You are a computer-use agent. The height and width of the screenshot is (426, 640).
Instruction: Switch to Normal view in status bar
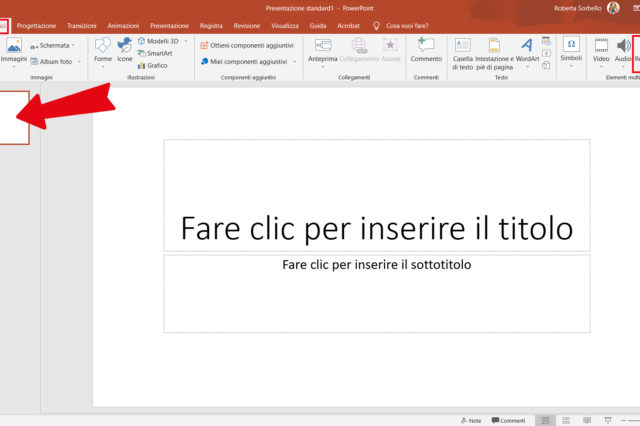[x=544, y=420]
